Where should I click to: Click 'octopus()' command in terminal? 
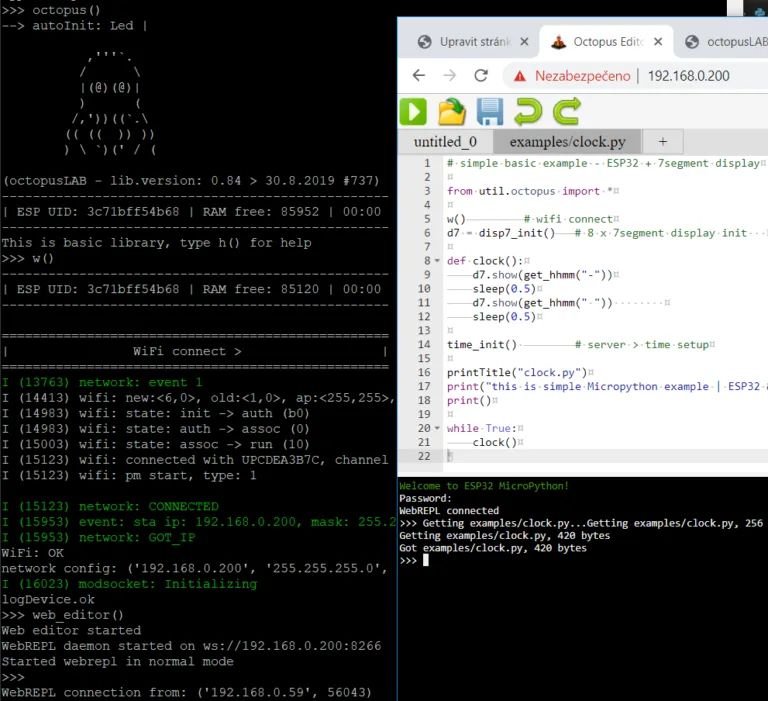[x=66, y=10]
